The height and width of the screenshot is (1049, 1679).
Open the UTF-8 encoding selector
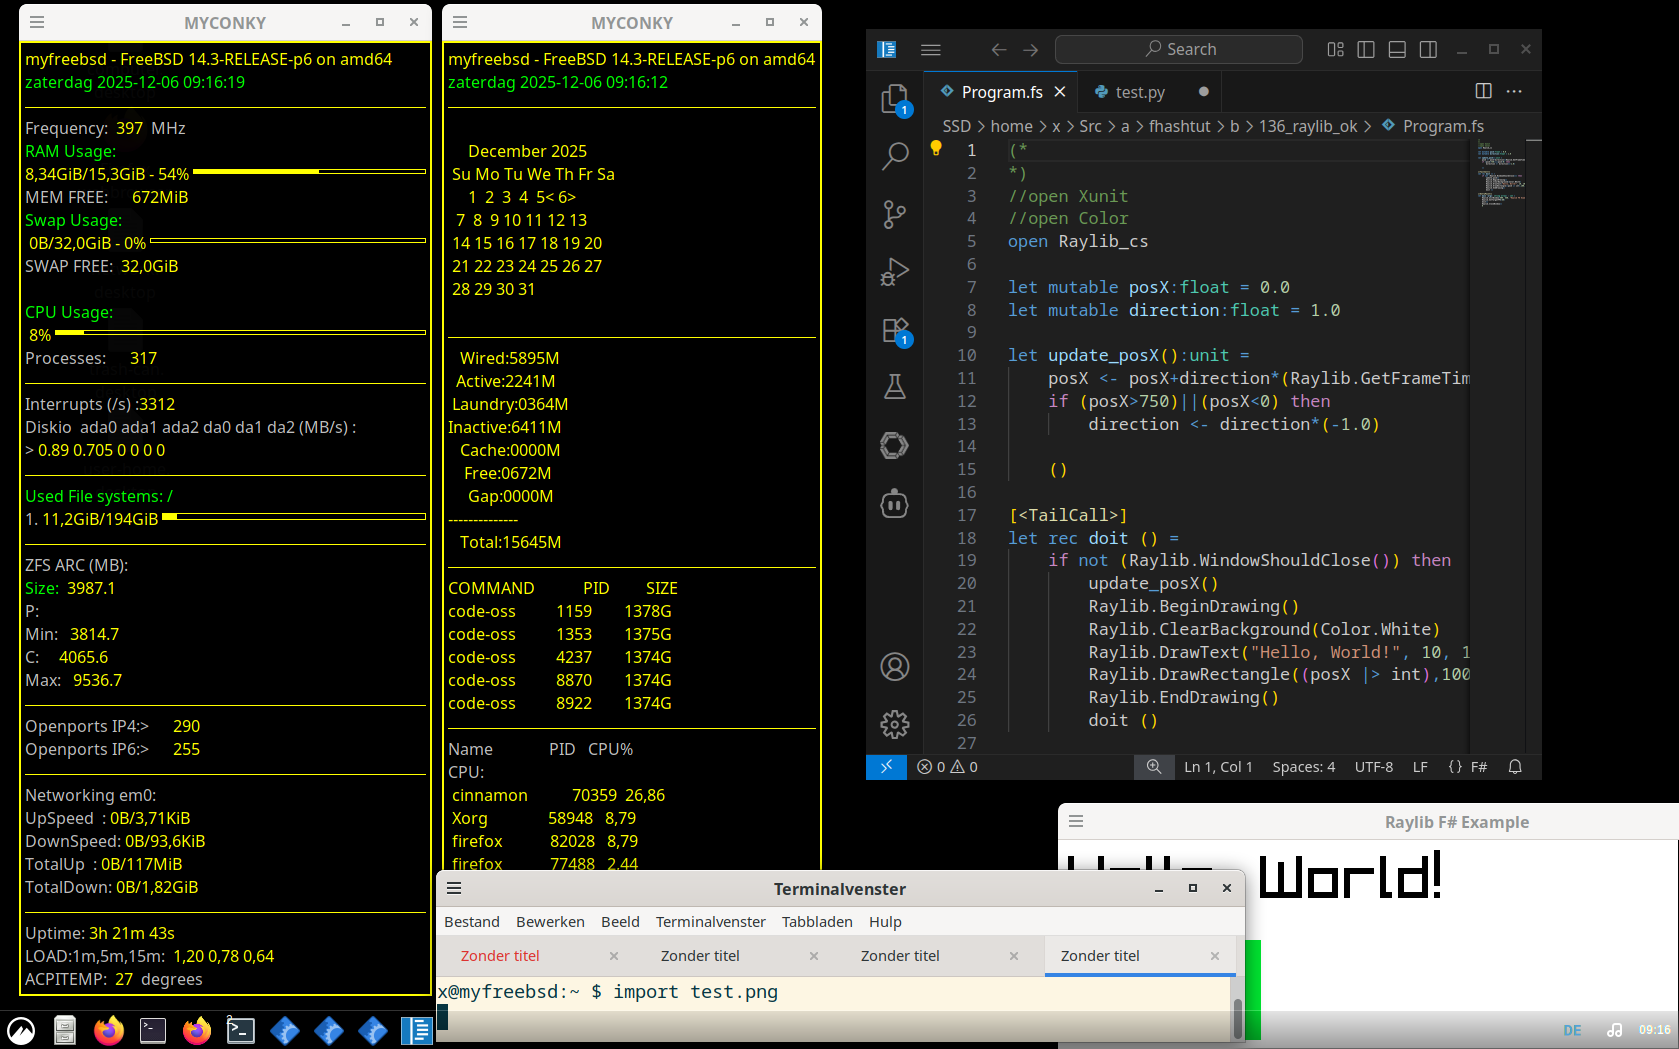[x=1373, y=767]
